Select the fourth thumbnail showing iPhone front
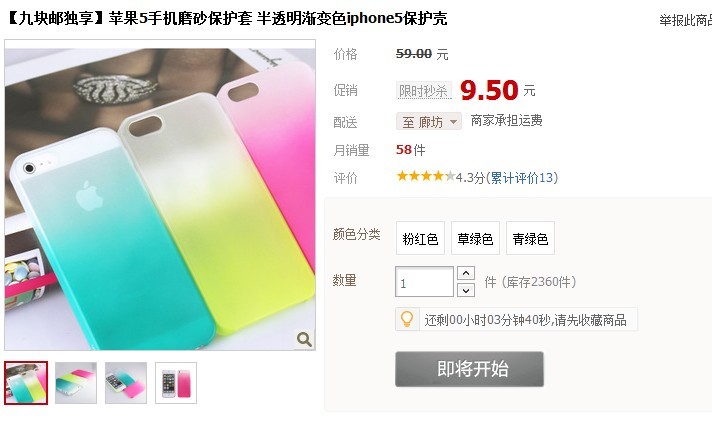 (x=176, y=383)
